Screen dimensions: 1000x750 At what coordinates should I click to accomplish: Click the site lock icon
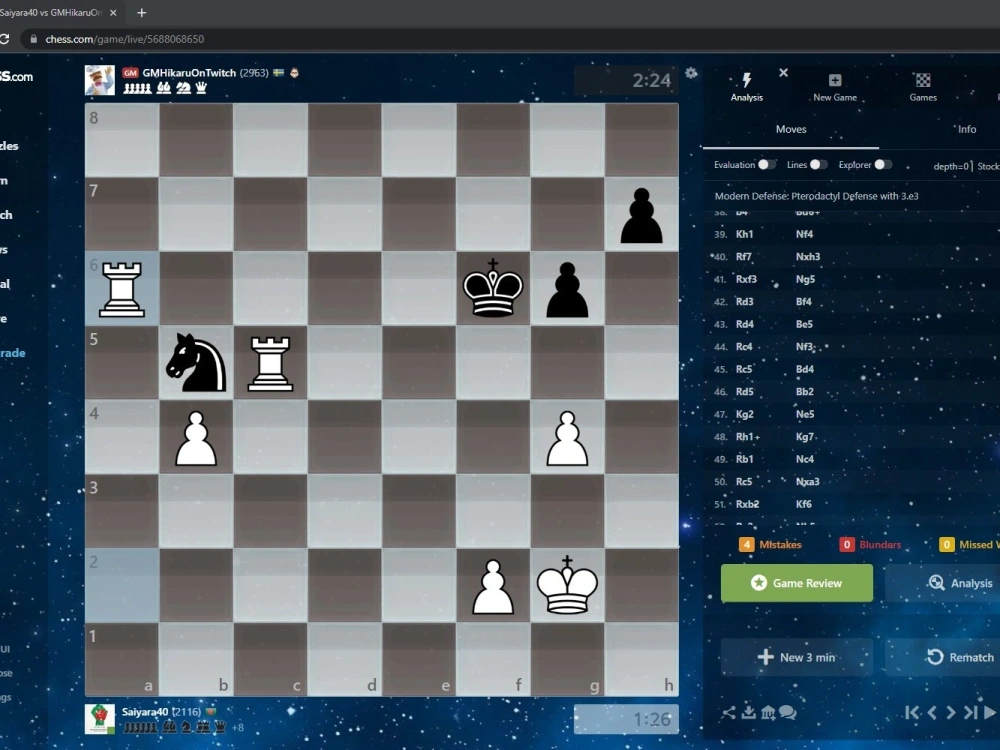(x=33, y=39)
